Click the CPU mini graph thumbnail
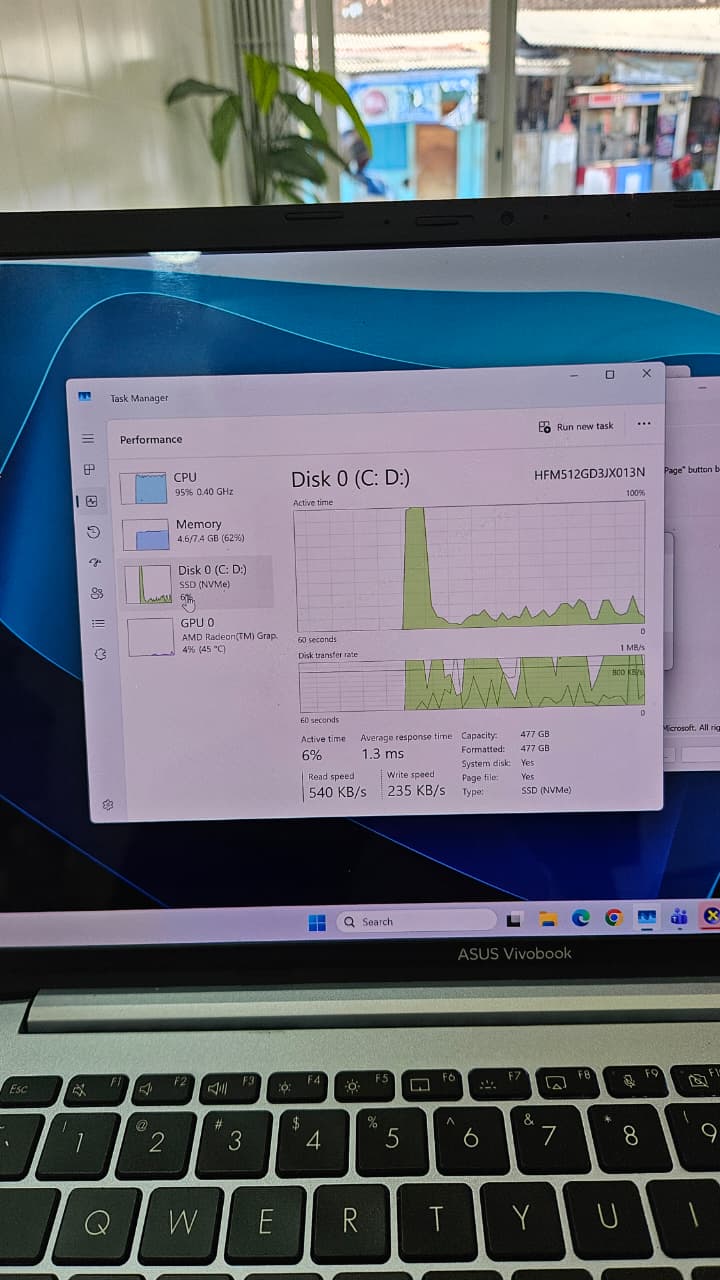Image resolution: width=720 pixels, height=1280 pixels. click(143, 488)
